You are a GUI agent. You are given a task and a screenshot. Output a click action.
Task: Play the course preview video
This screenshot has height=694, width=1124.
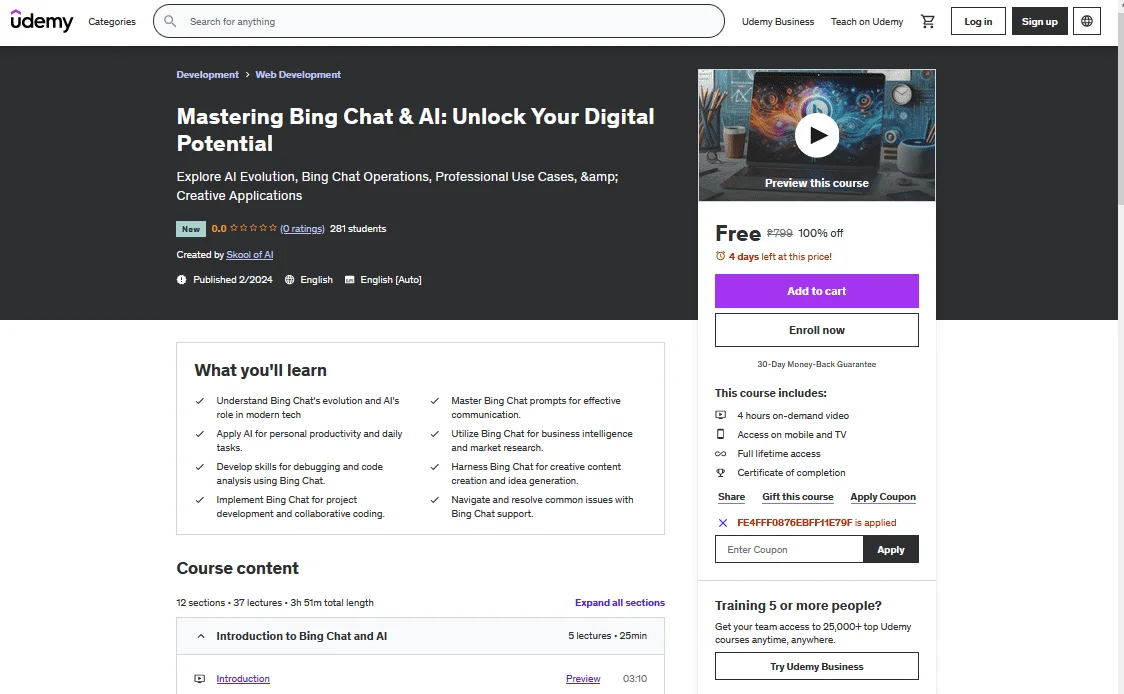[816, 135]
